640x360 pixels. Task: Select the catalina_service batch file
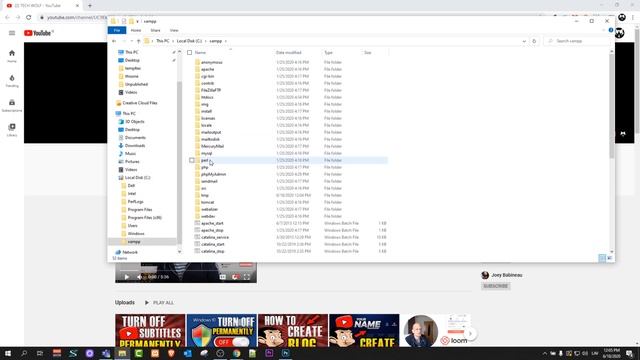(x=215, y=238)
